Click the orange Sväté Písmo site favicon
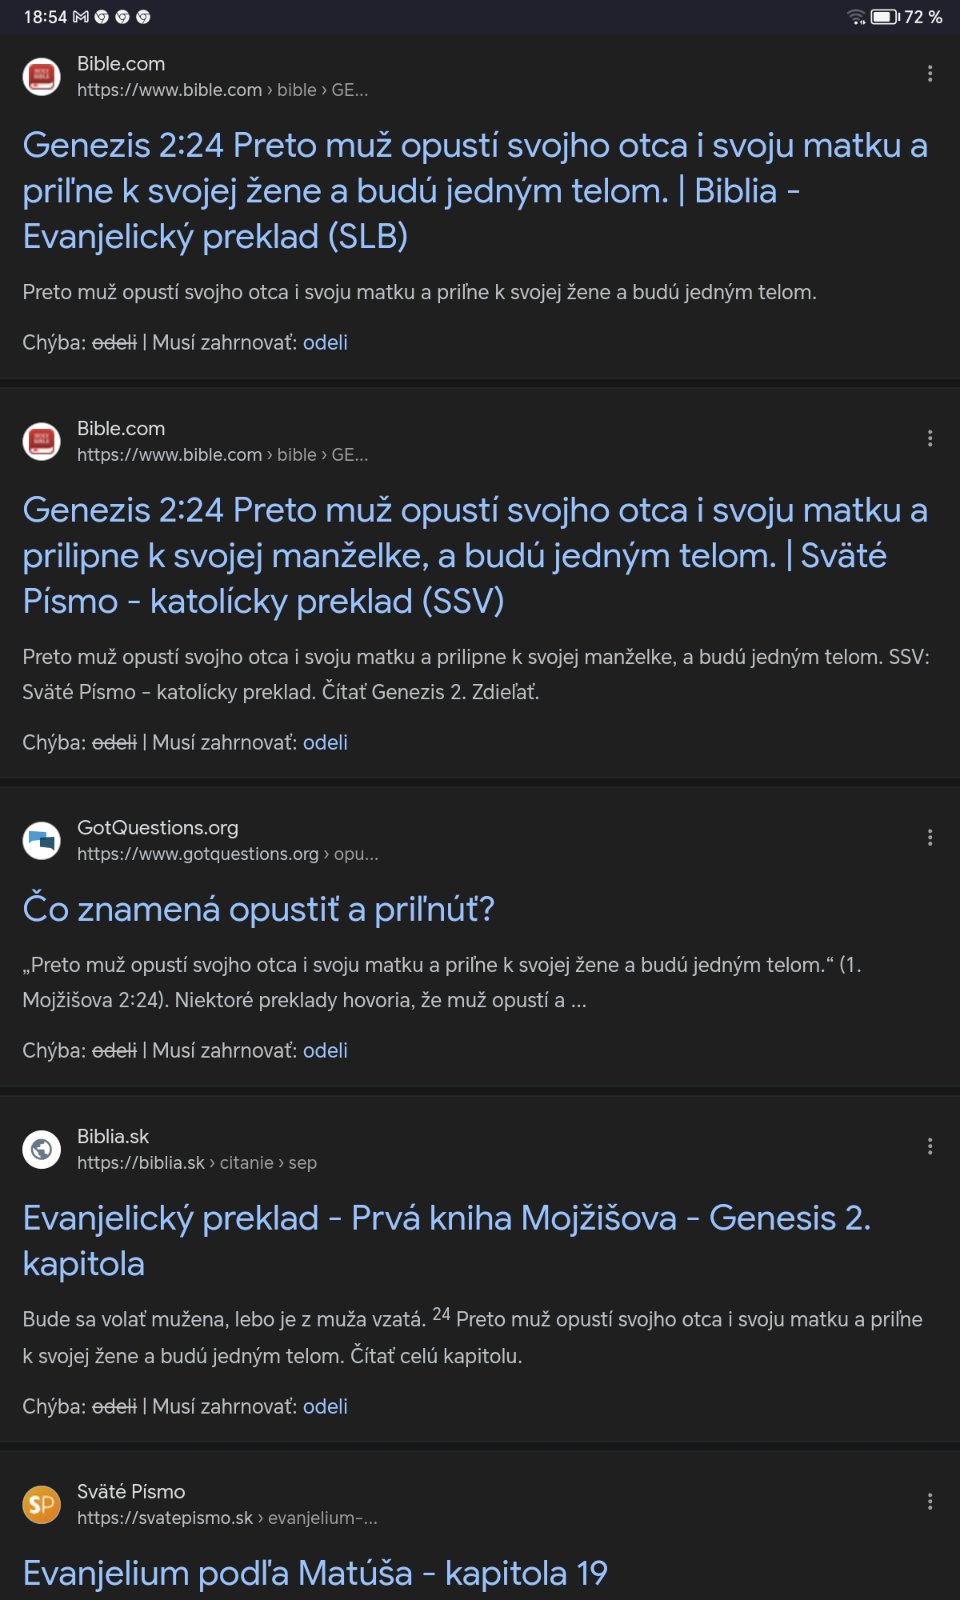Image resolution: width=960 pixels, height=1600 pixels. click(x=42, y=1504)
